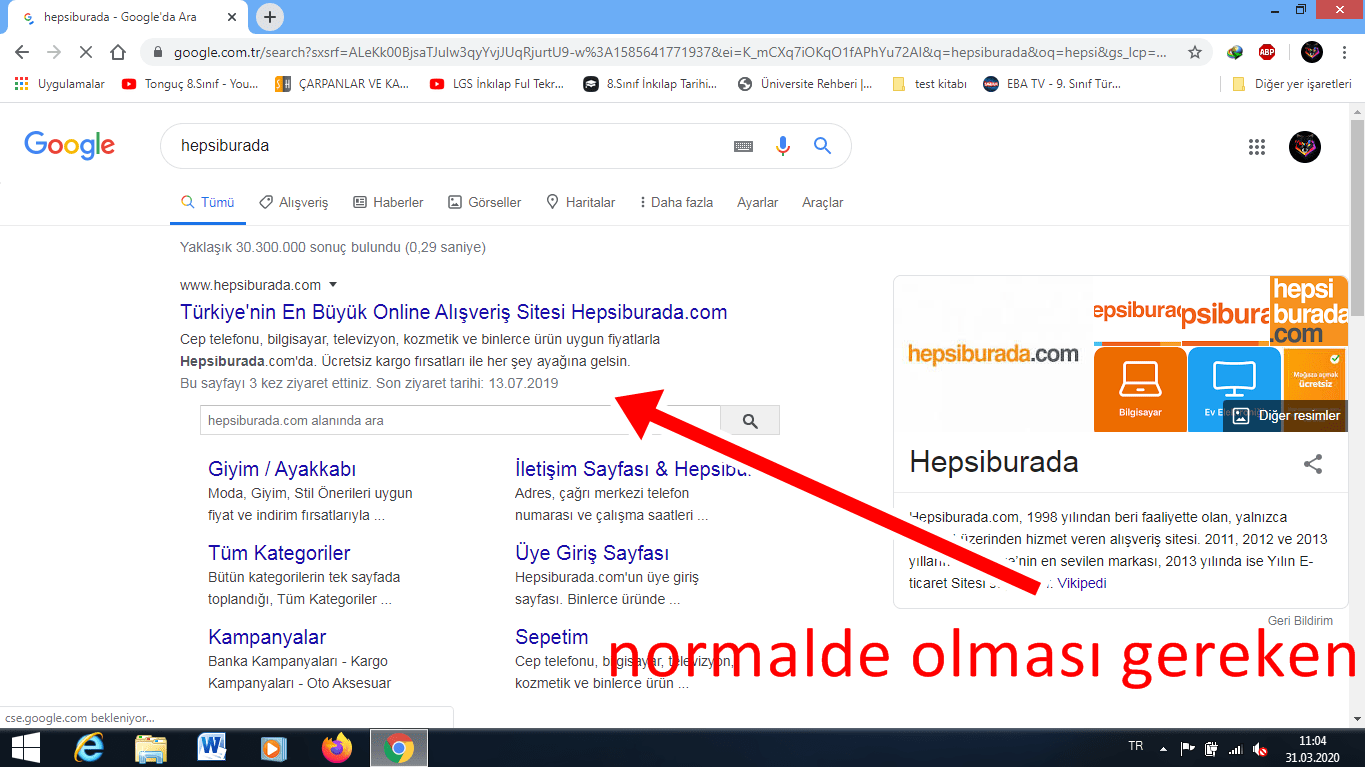This screenshot has width=1365, height=767.
Task: Open the Daha fazla menu
Action: click(677, 202)
